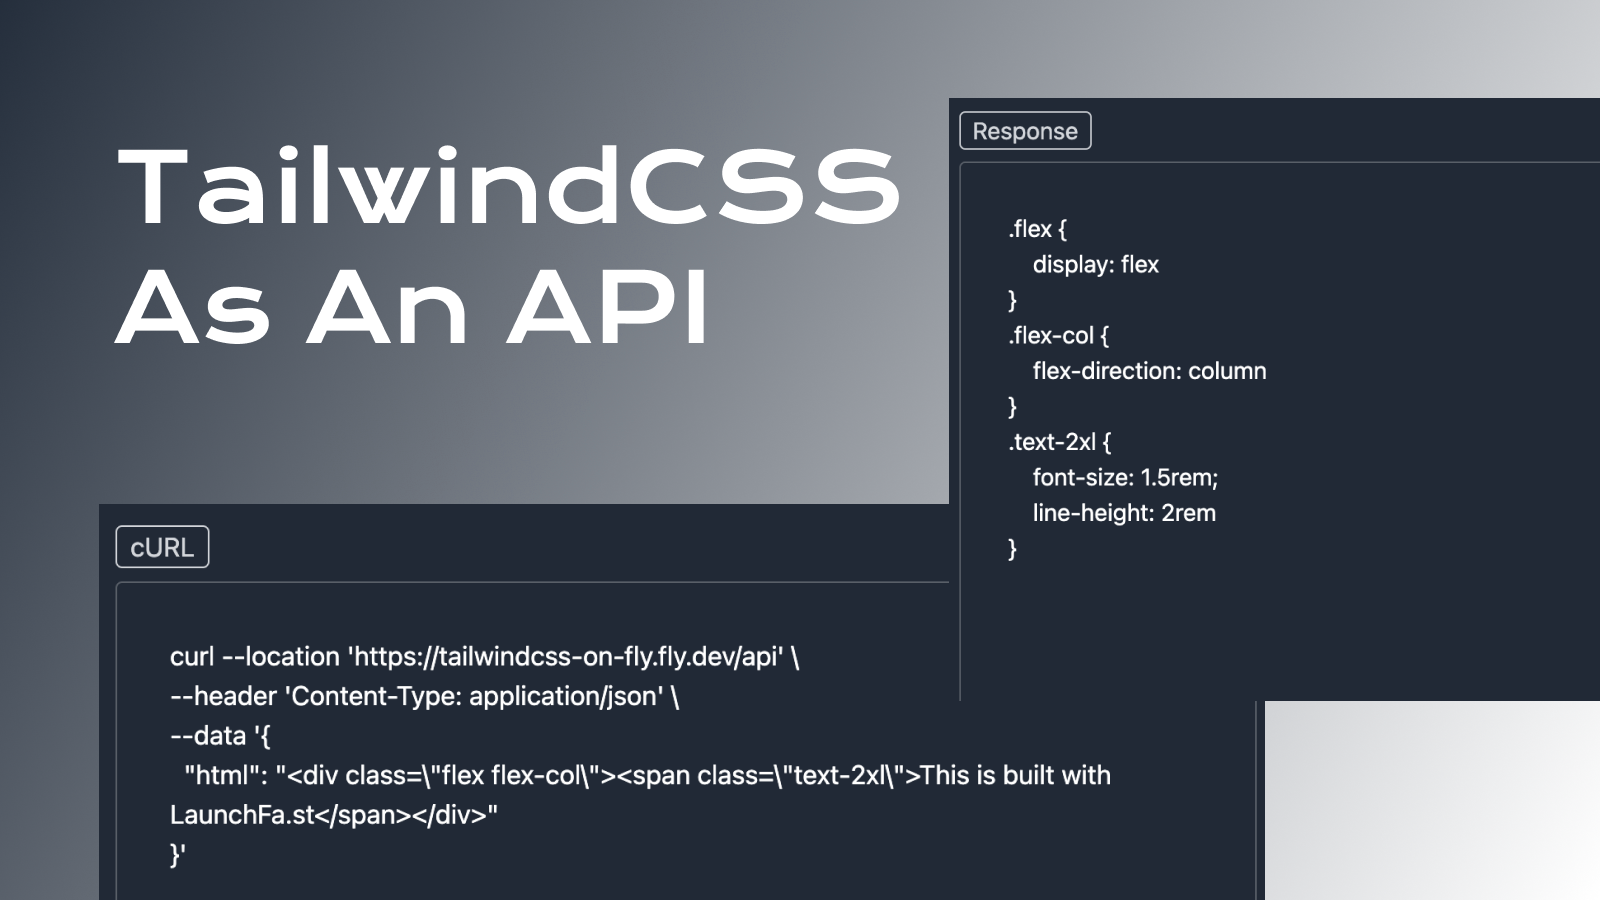Select the cURL tab
Viewport: 1600px width, 900px height.
pyautogui.click(x=162, y=547)
